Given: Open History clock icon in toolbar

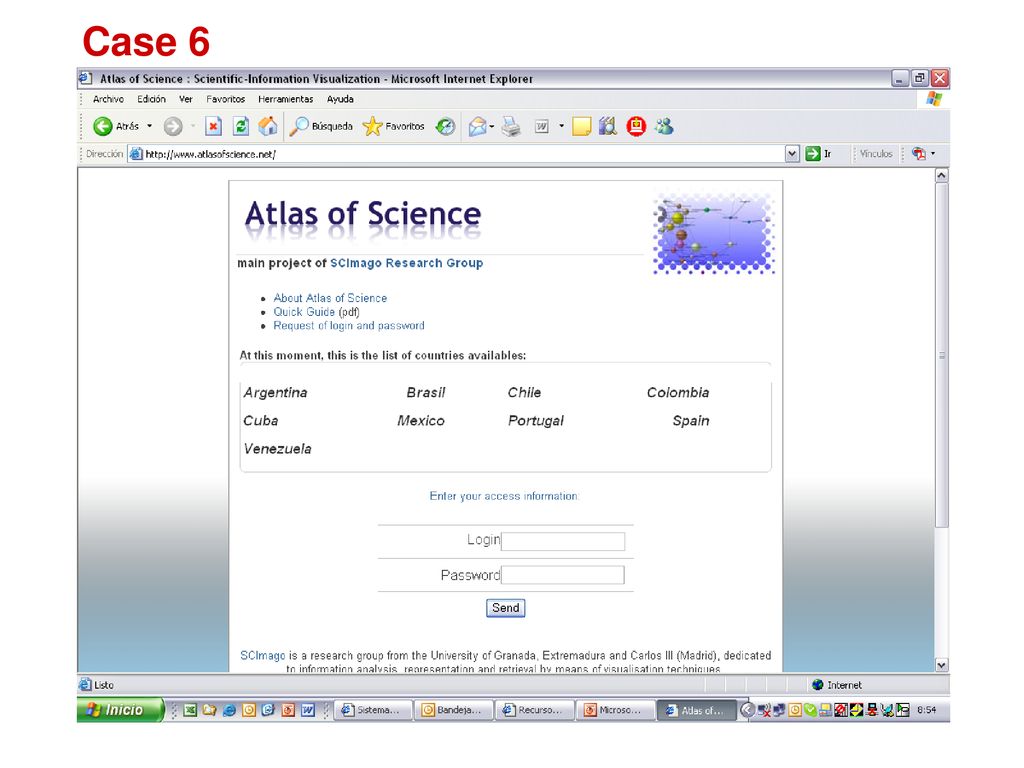Looking at the screenshot, I should tap(445, 126).
